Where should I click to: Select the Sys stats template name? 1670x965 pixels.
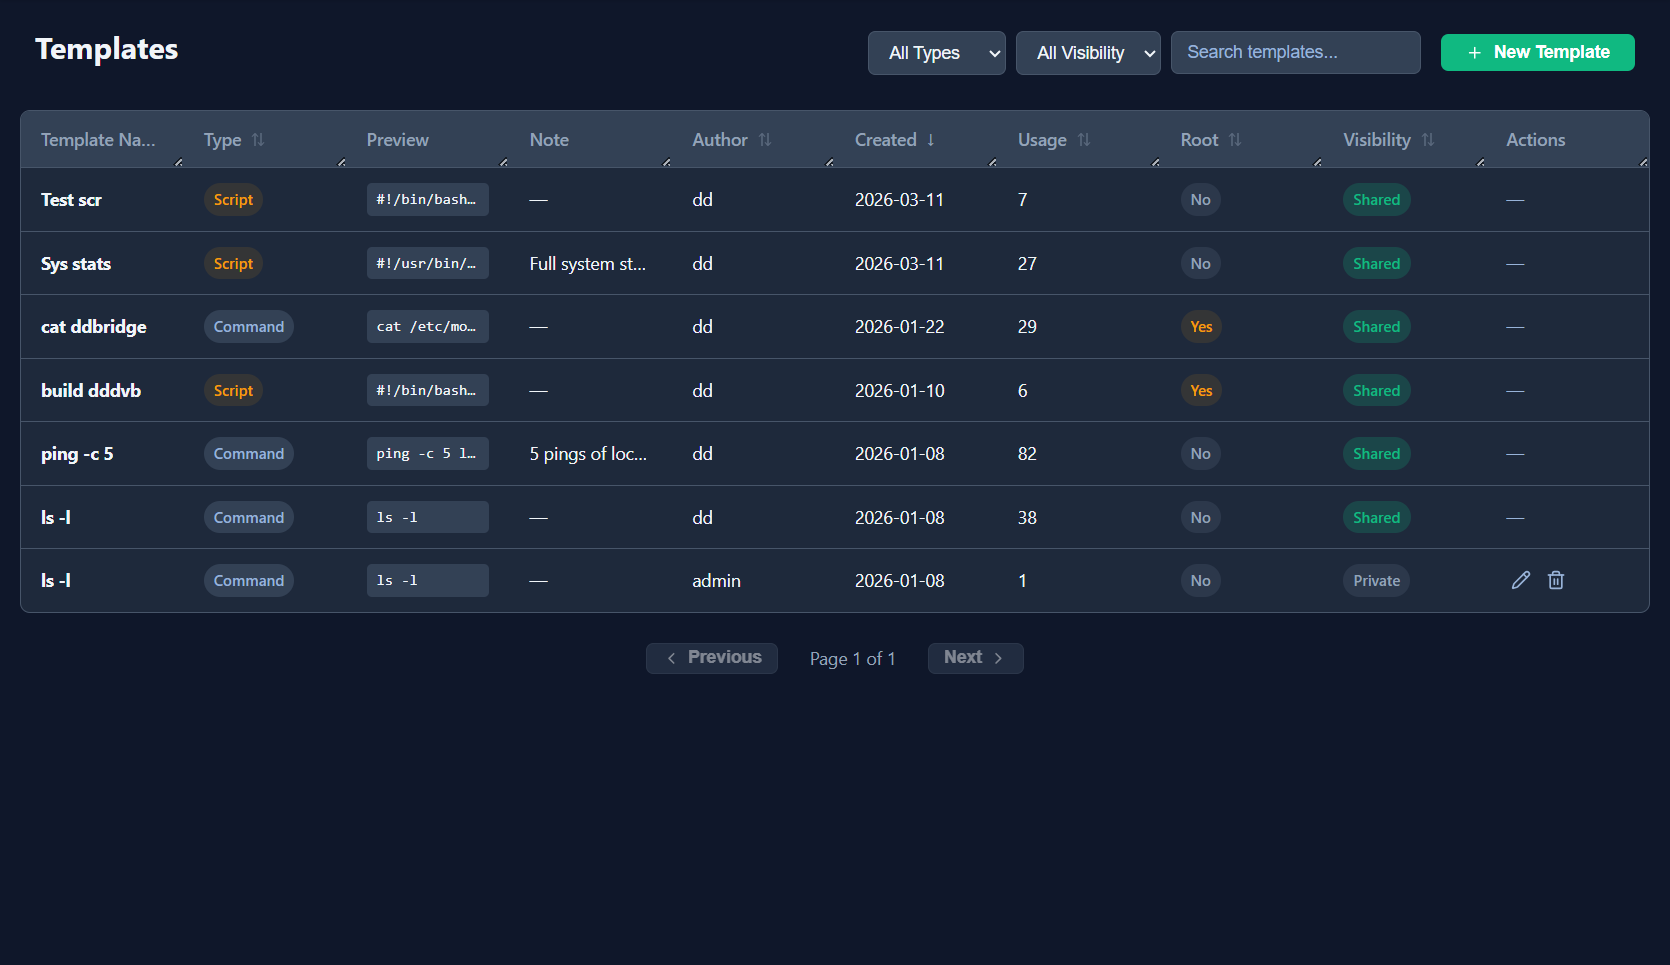[x=76, y=264]
